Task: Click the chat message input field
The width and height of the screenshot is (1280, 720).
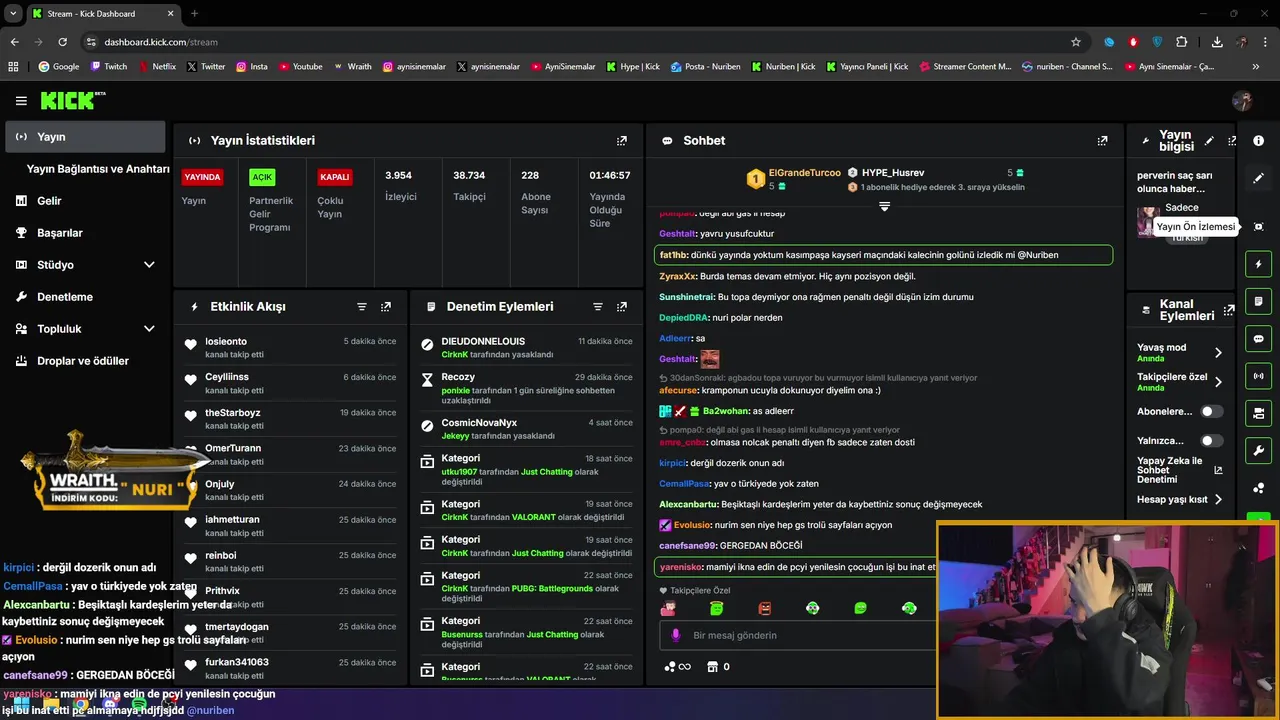Action: click(x=800, y=635)
